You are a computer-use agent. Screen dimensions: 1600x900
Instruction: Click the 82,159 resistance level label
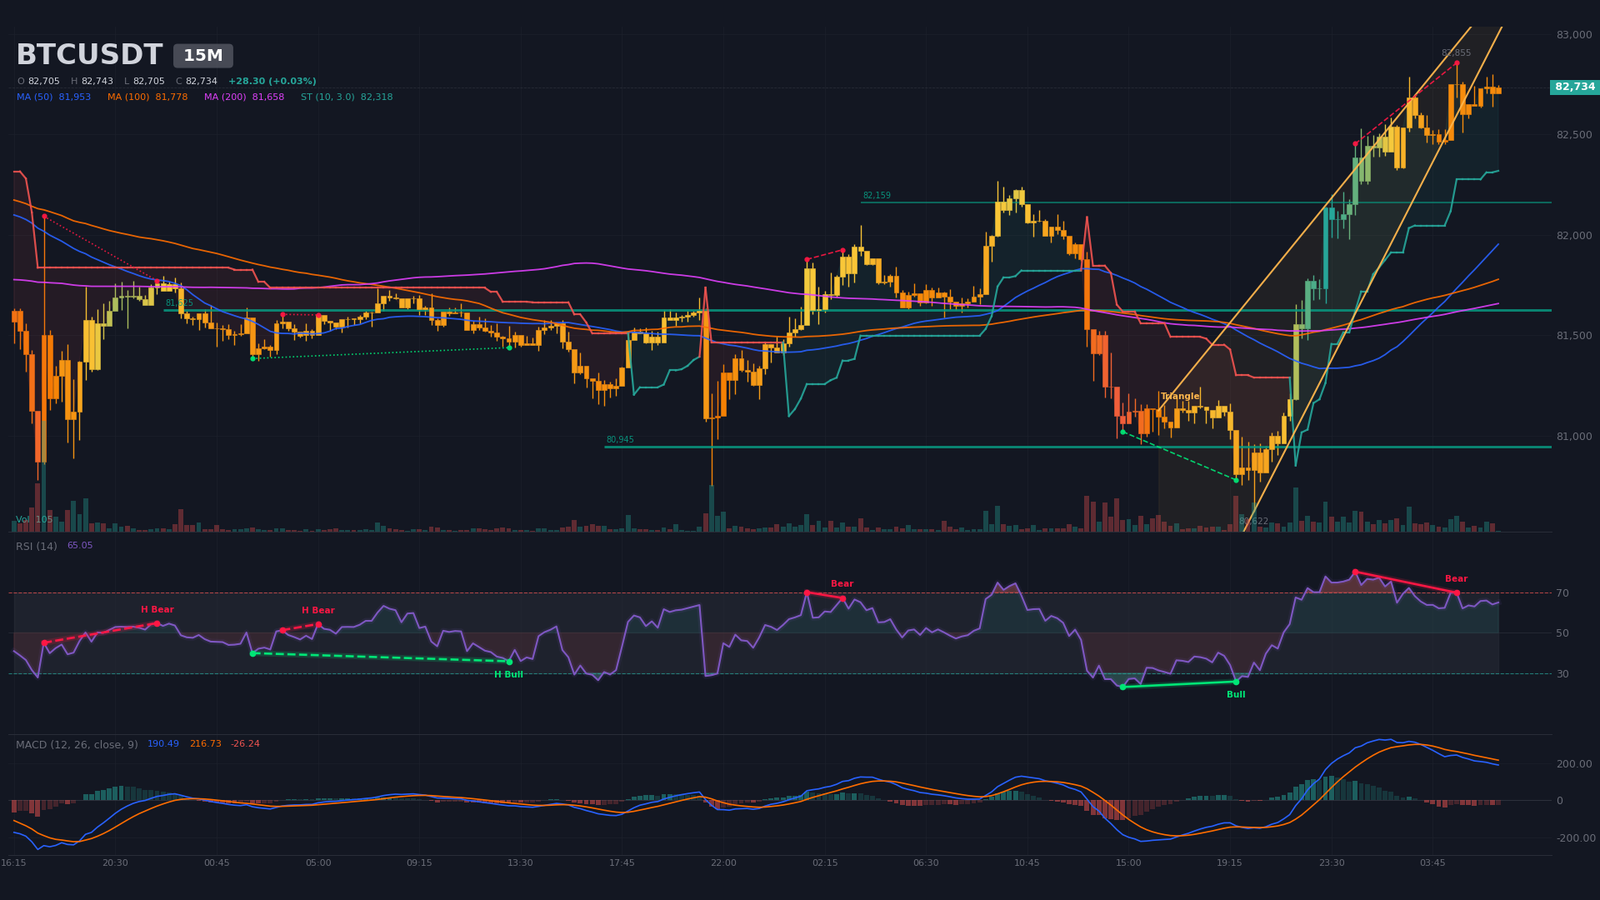877,196
